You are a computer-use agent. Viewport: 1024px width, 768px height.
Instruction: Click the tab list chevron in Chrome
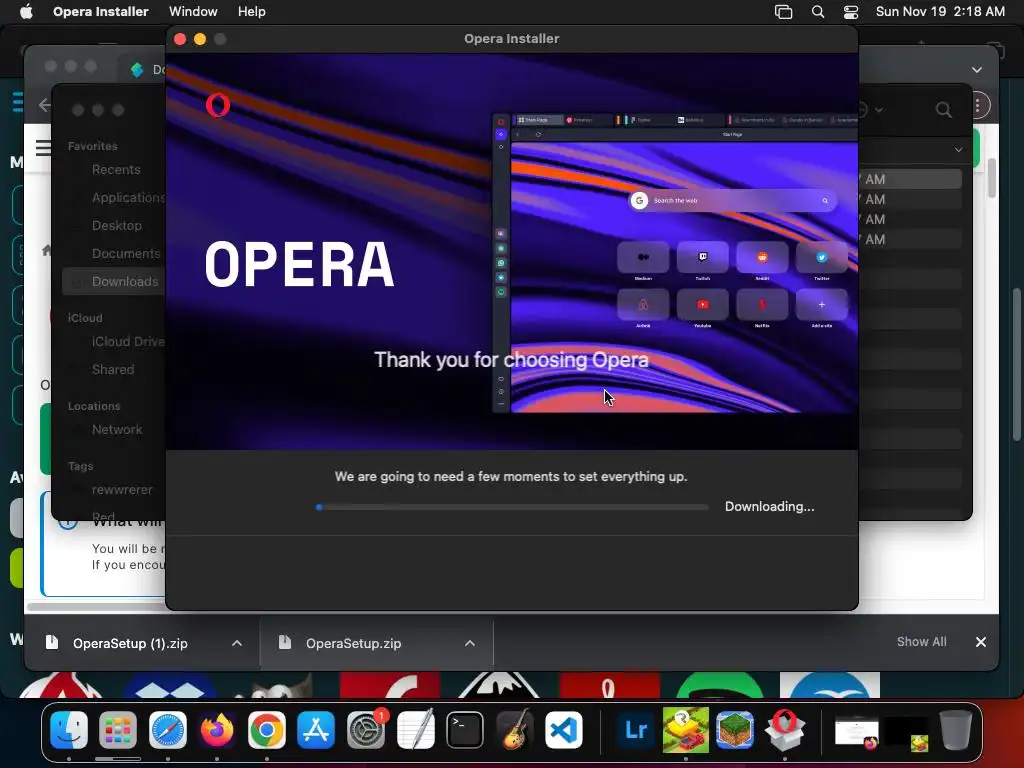click(x=977, y=69)
